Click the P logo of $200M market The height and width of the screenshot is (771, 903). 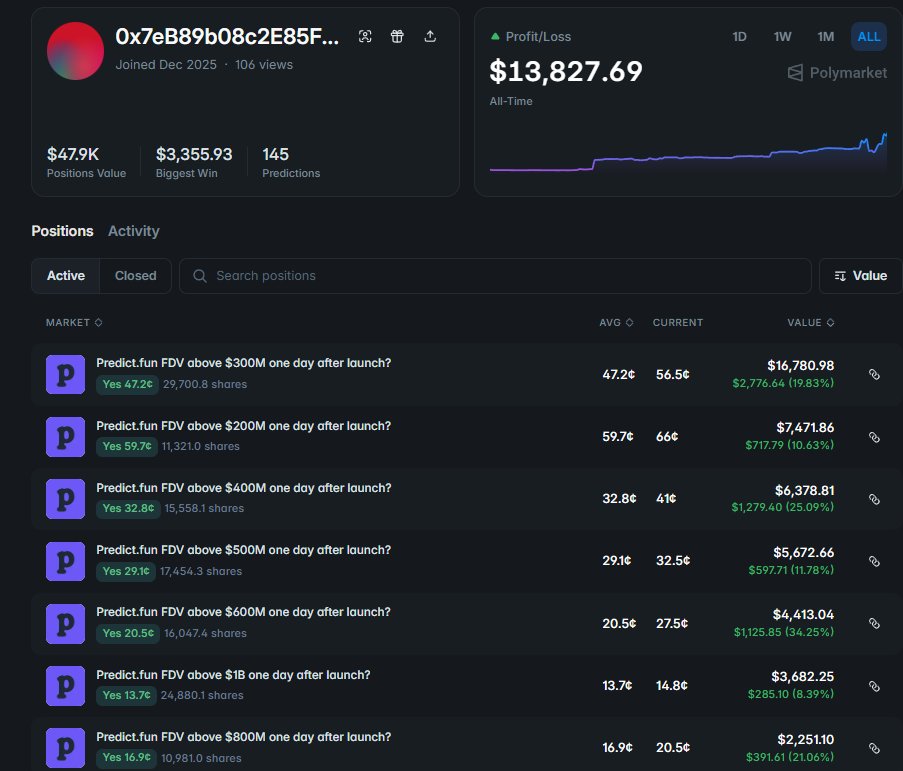(x=66, y=437)
